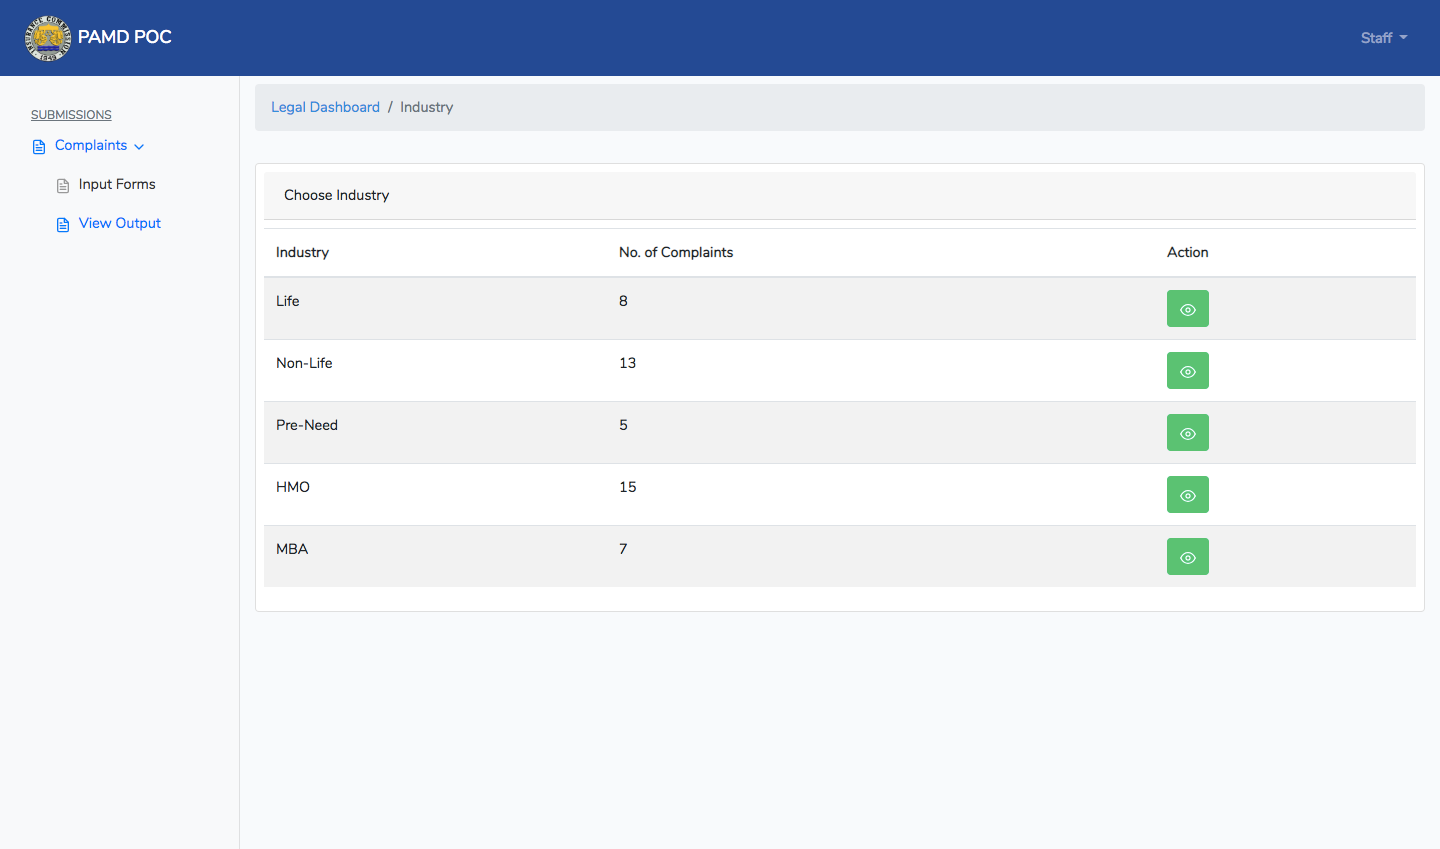Click the Industry breadcrumb item

426,107
